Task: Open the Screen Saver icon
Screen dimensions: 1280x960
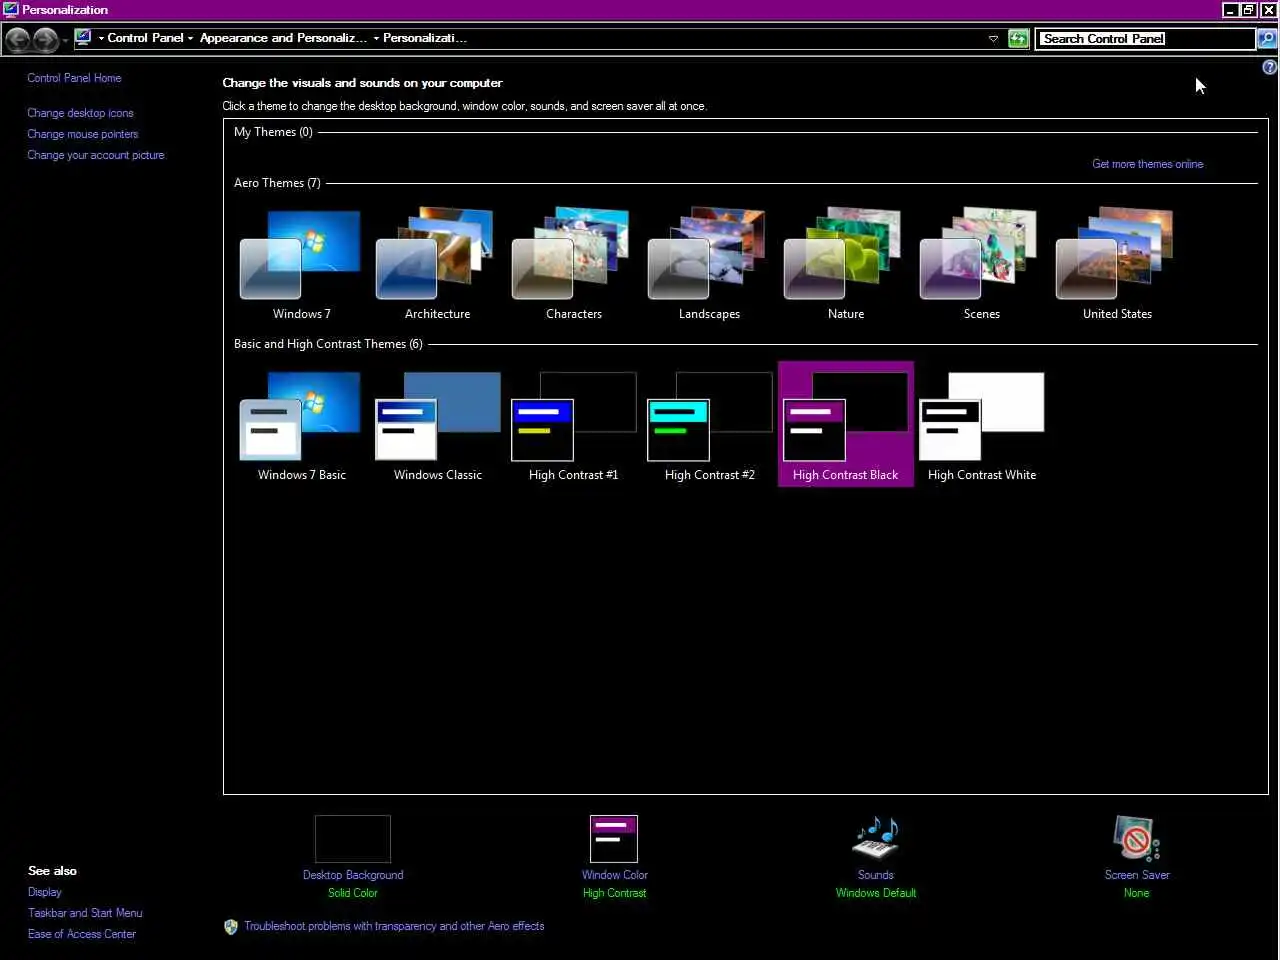Action: pos(1137,839)
